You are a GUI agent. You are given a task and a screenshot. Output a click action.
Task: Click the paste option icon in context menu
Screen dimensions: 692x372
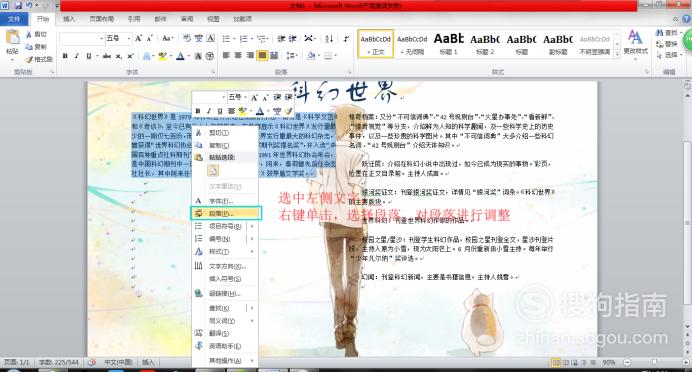tap(213, 170)
